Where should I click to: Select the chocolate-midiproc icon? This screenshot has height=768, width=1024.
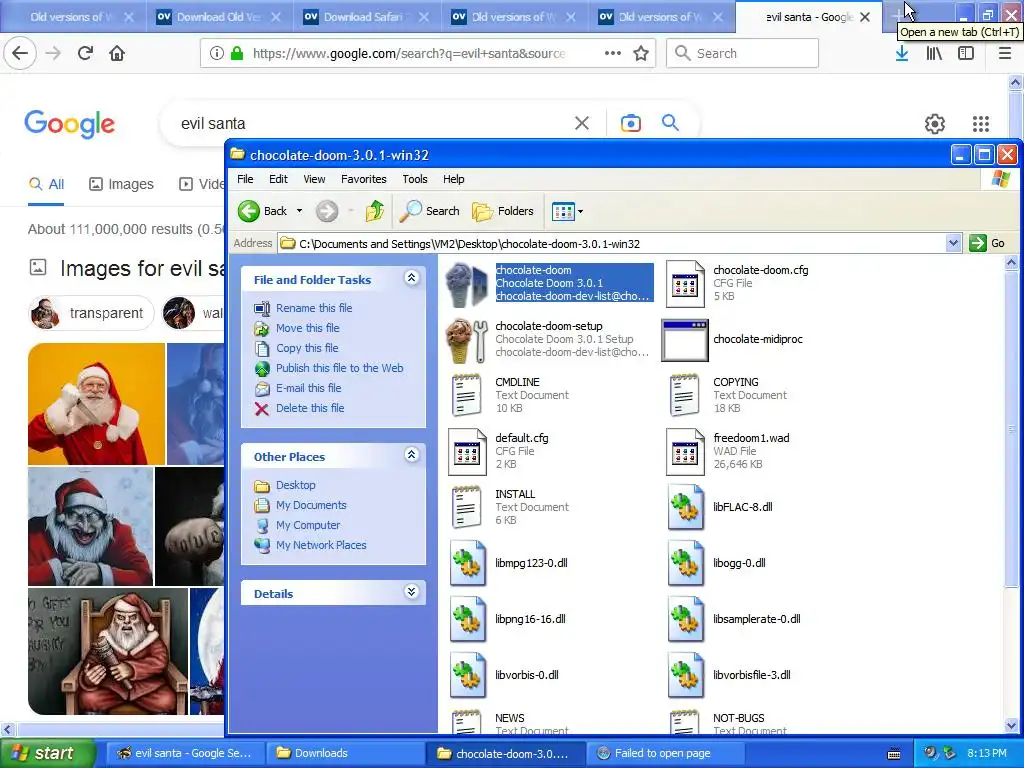click(x=685, y=340)
